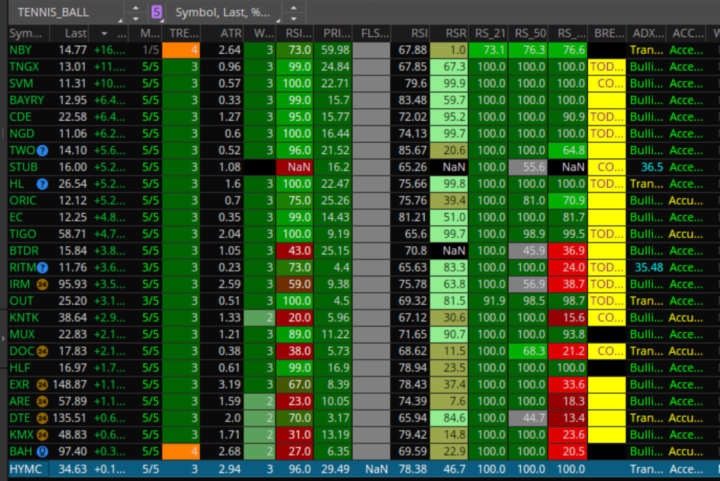Click the orange 24 icon next to EXR
The image size is (720, 481).
pos(42,385)
